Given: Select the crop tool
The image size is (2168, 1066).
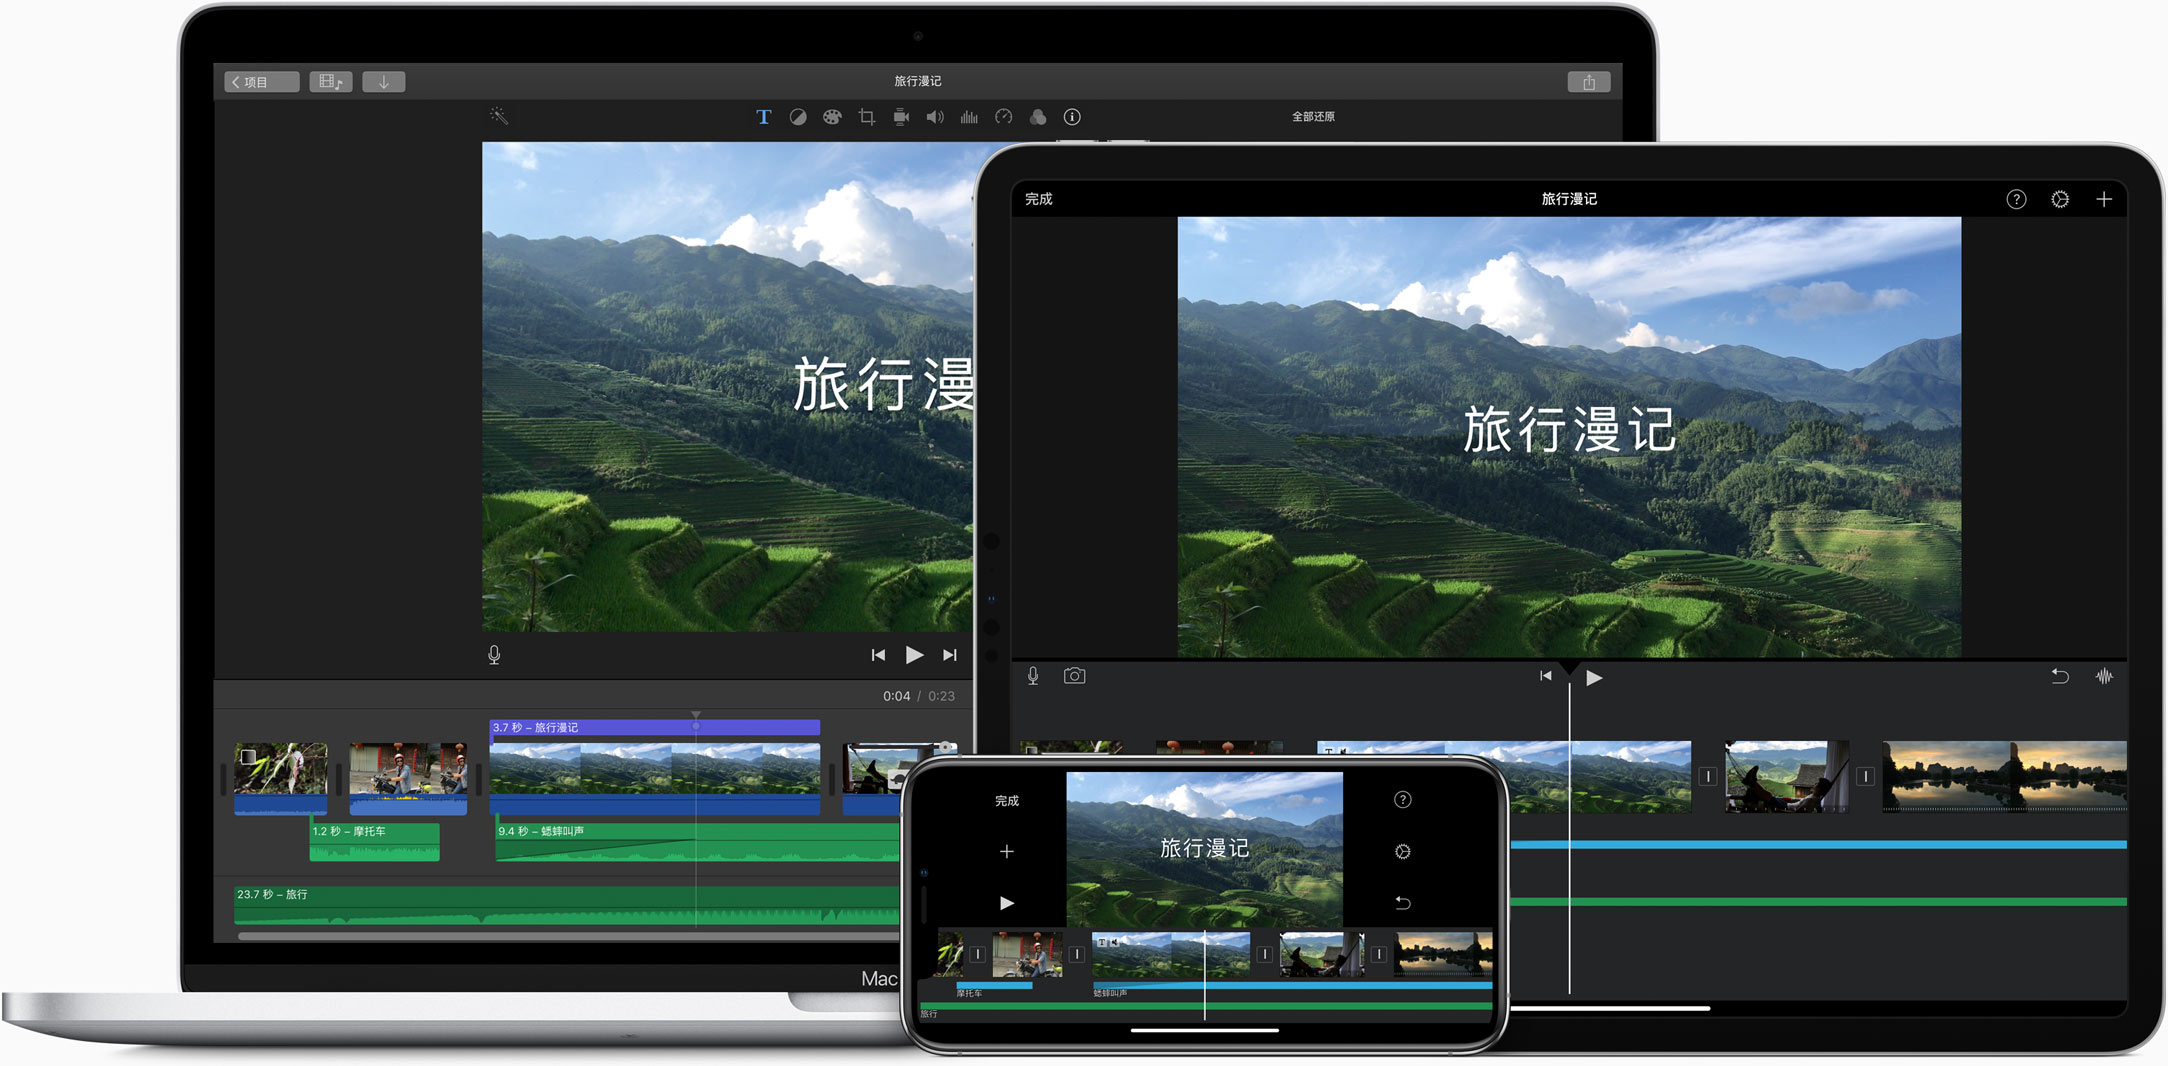Looking at the screenshot, I should 867,117.
